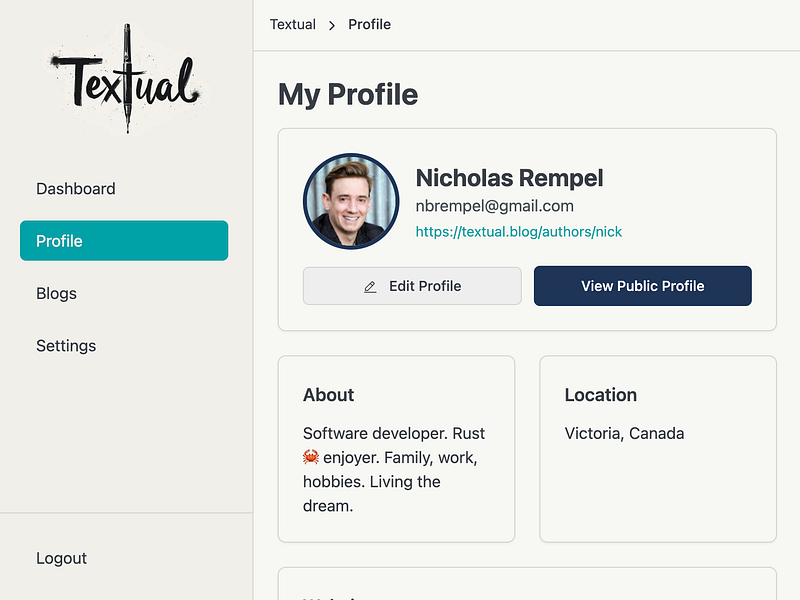Click the Victoria, Canada location text
Viewport: 800px width, 600px height.
[x=624, y=434]
